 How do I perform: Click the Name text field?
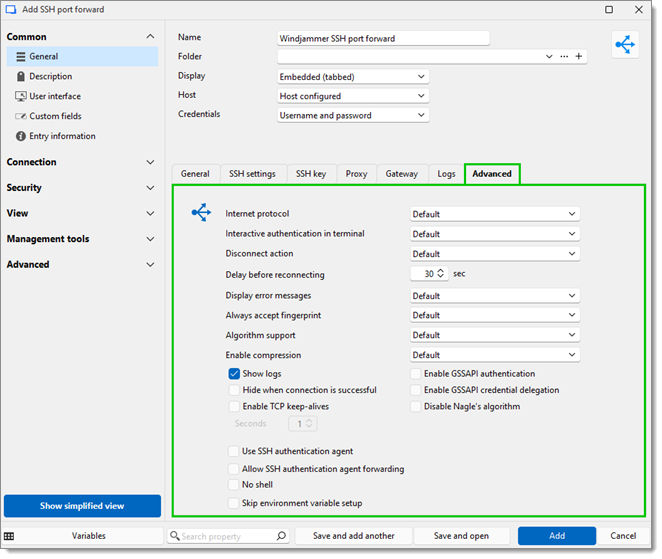tap(383, 38)
